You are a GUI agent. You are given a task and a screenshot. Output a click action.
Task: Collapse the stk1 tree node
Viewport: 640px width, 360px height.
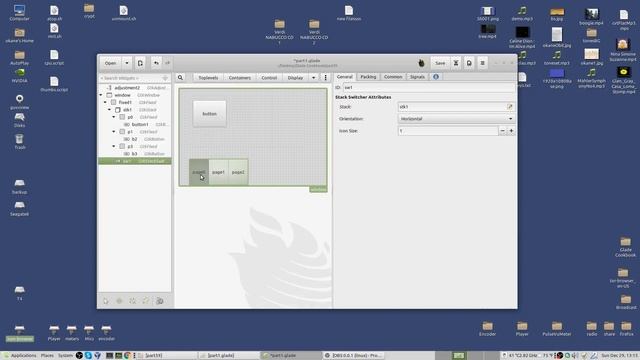tap(109, 110)
